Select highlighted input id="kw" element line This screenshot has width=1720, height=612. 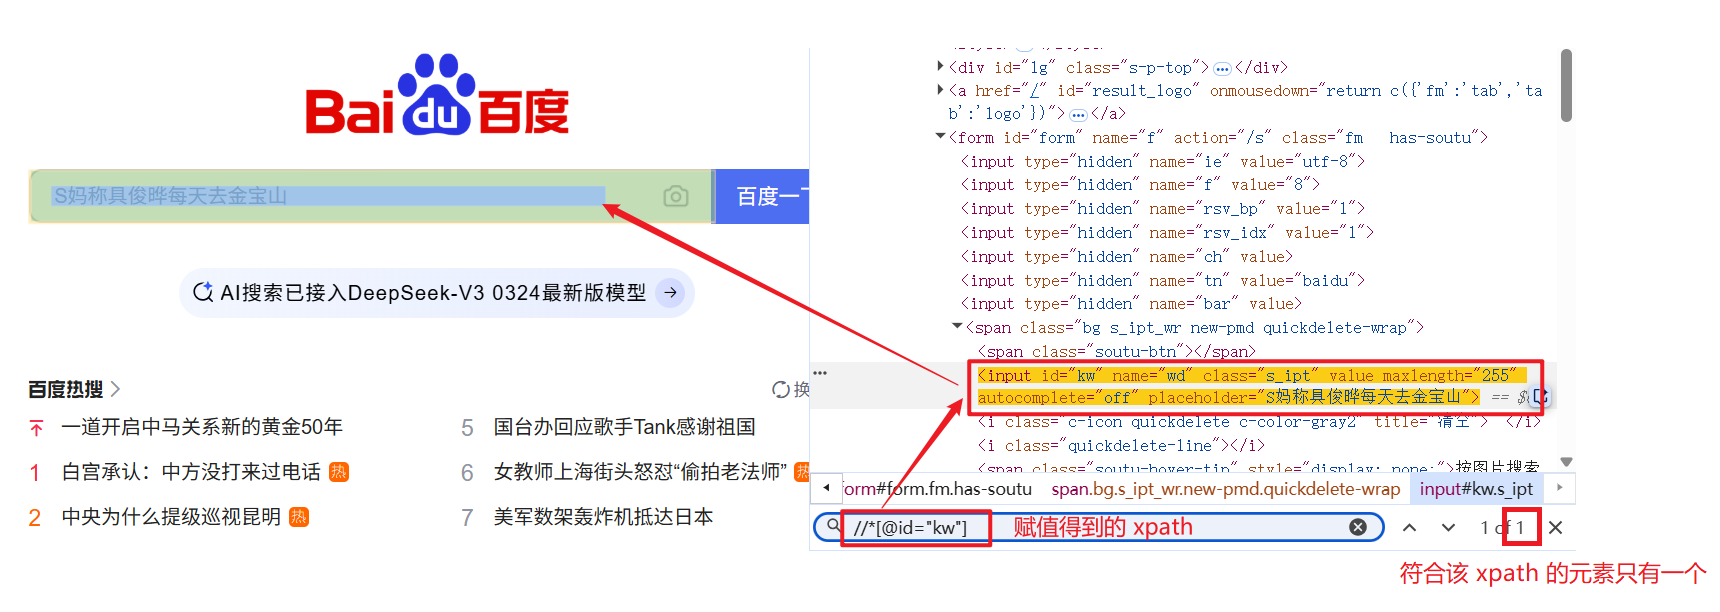tap(1253, 387)
